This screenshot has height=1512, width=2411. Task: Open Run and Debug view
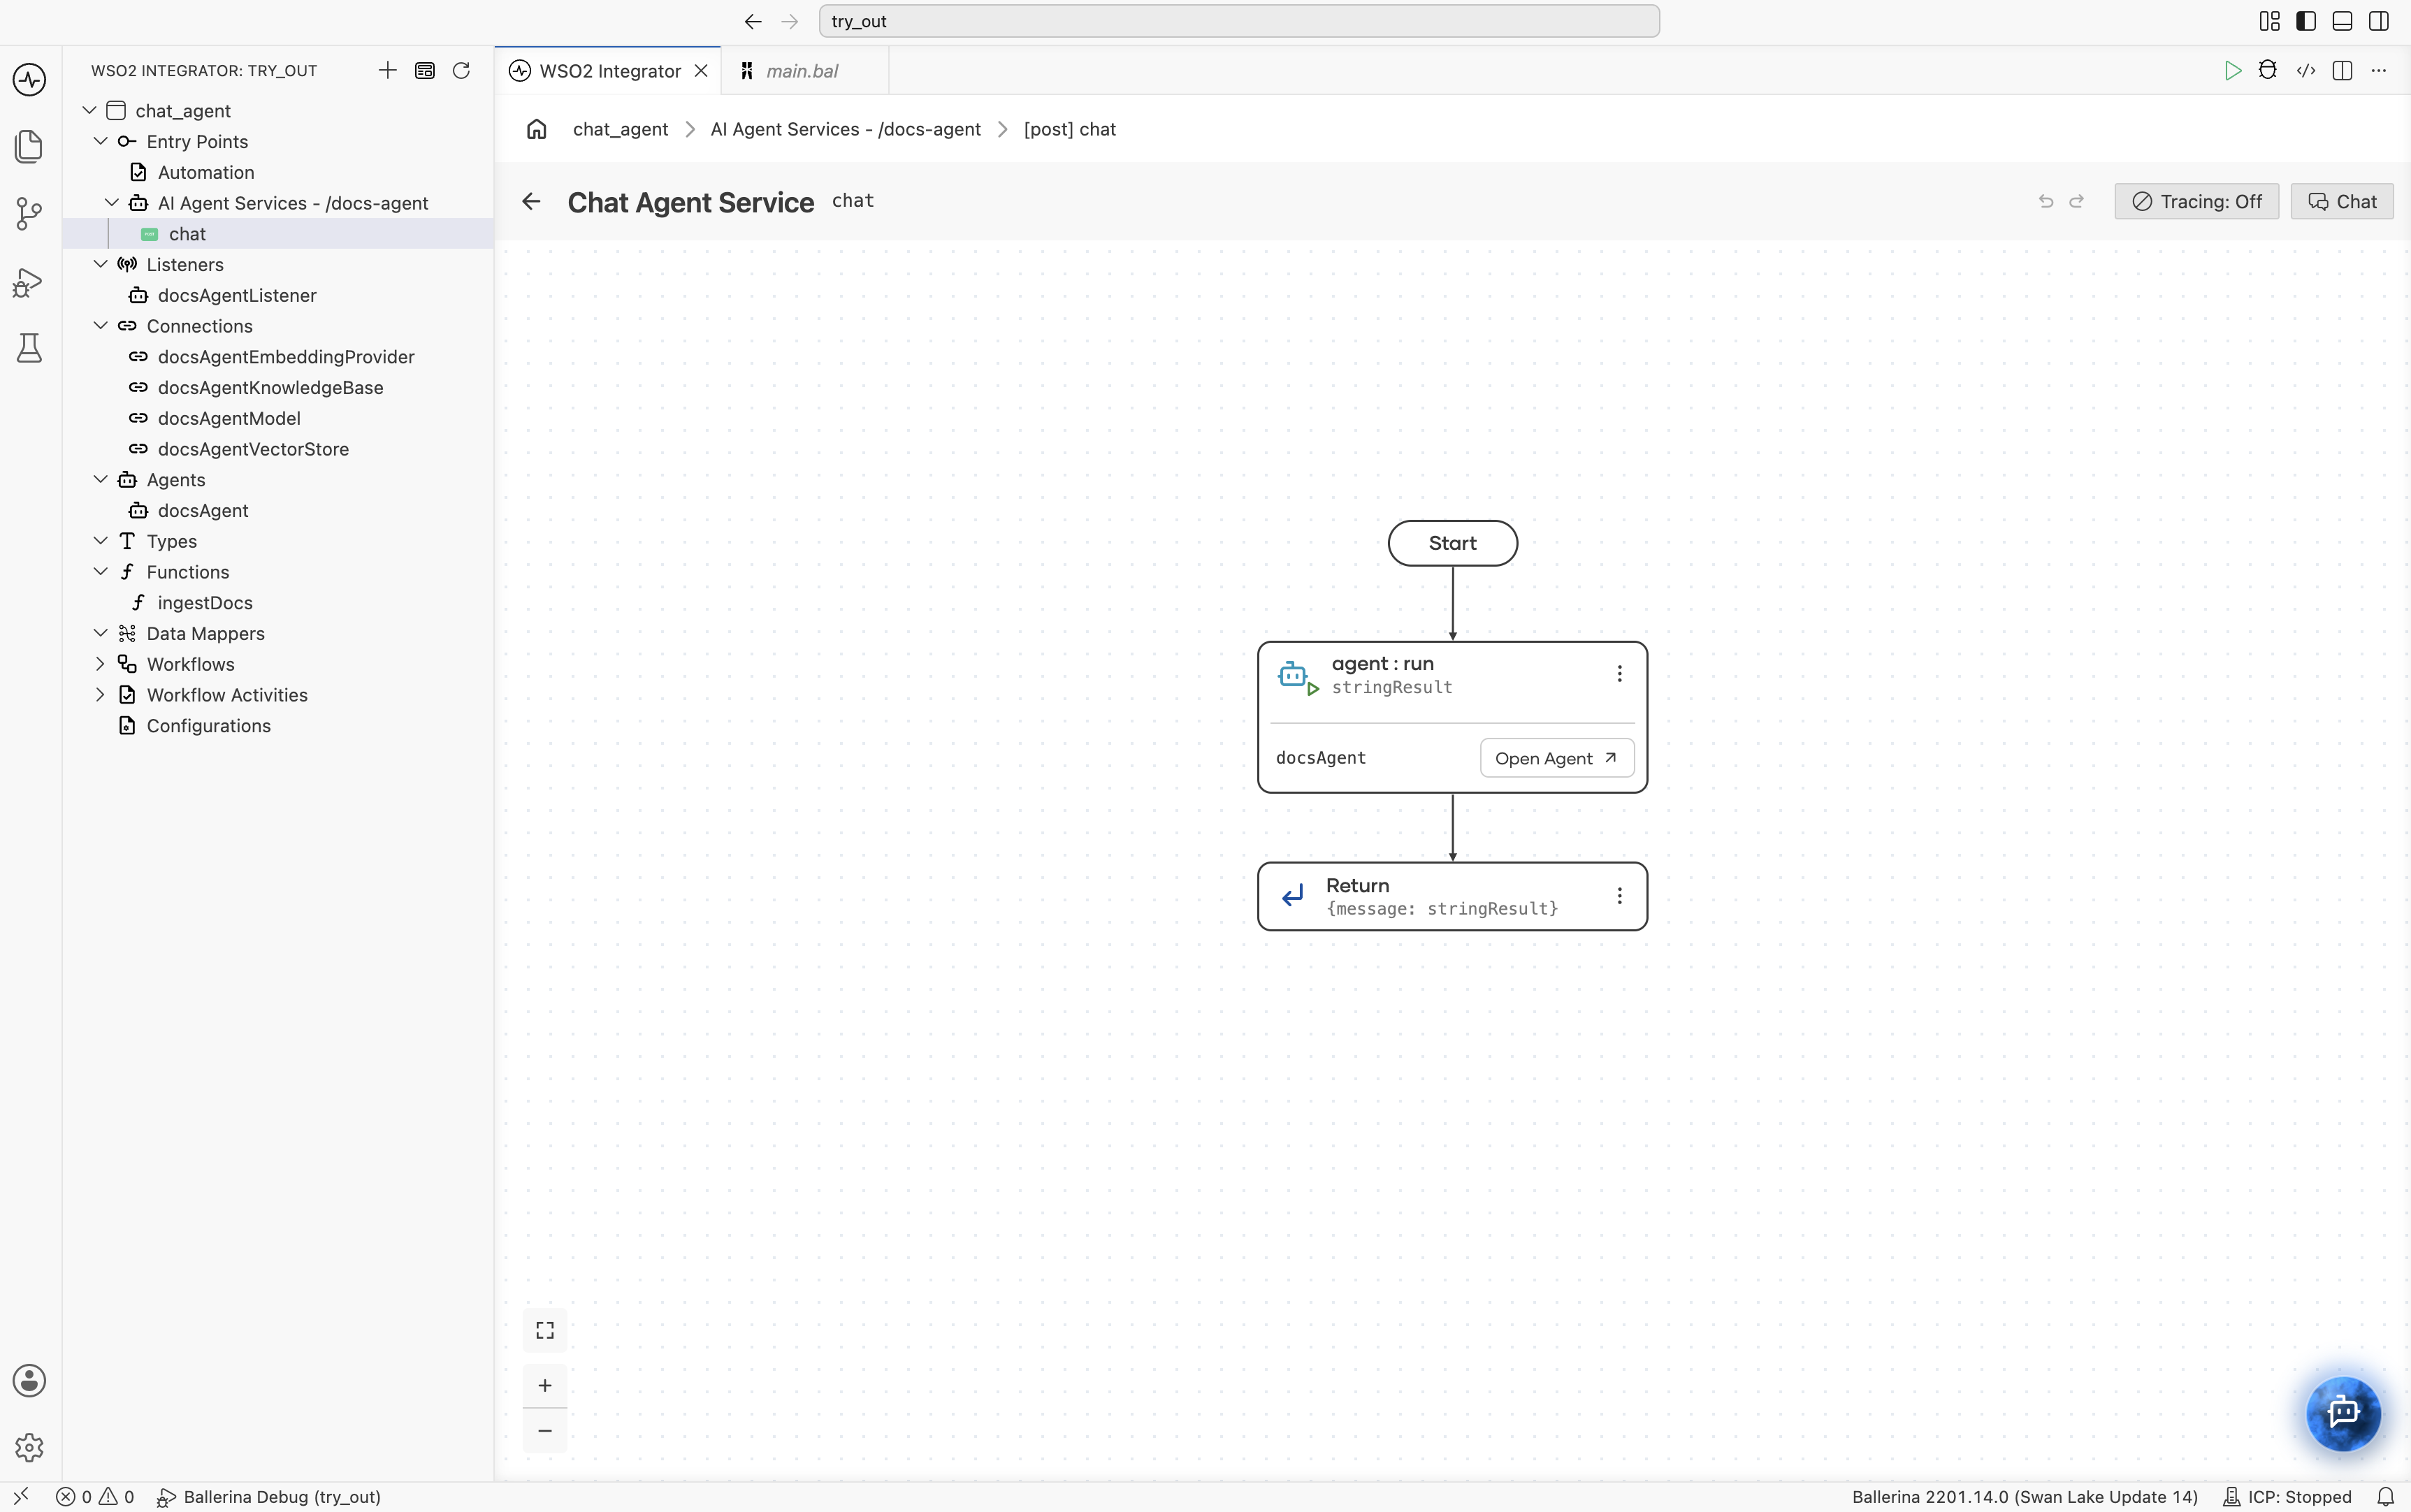point(29,283)
